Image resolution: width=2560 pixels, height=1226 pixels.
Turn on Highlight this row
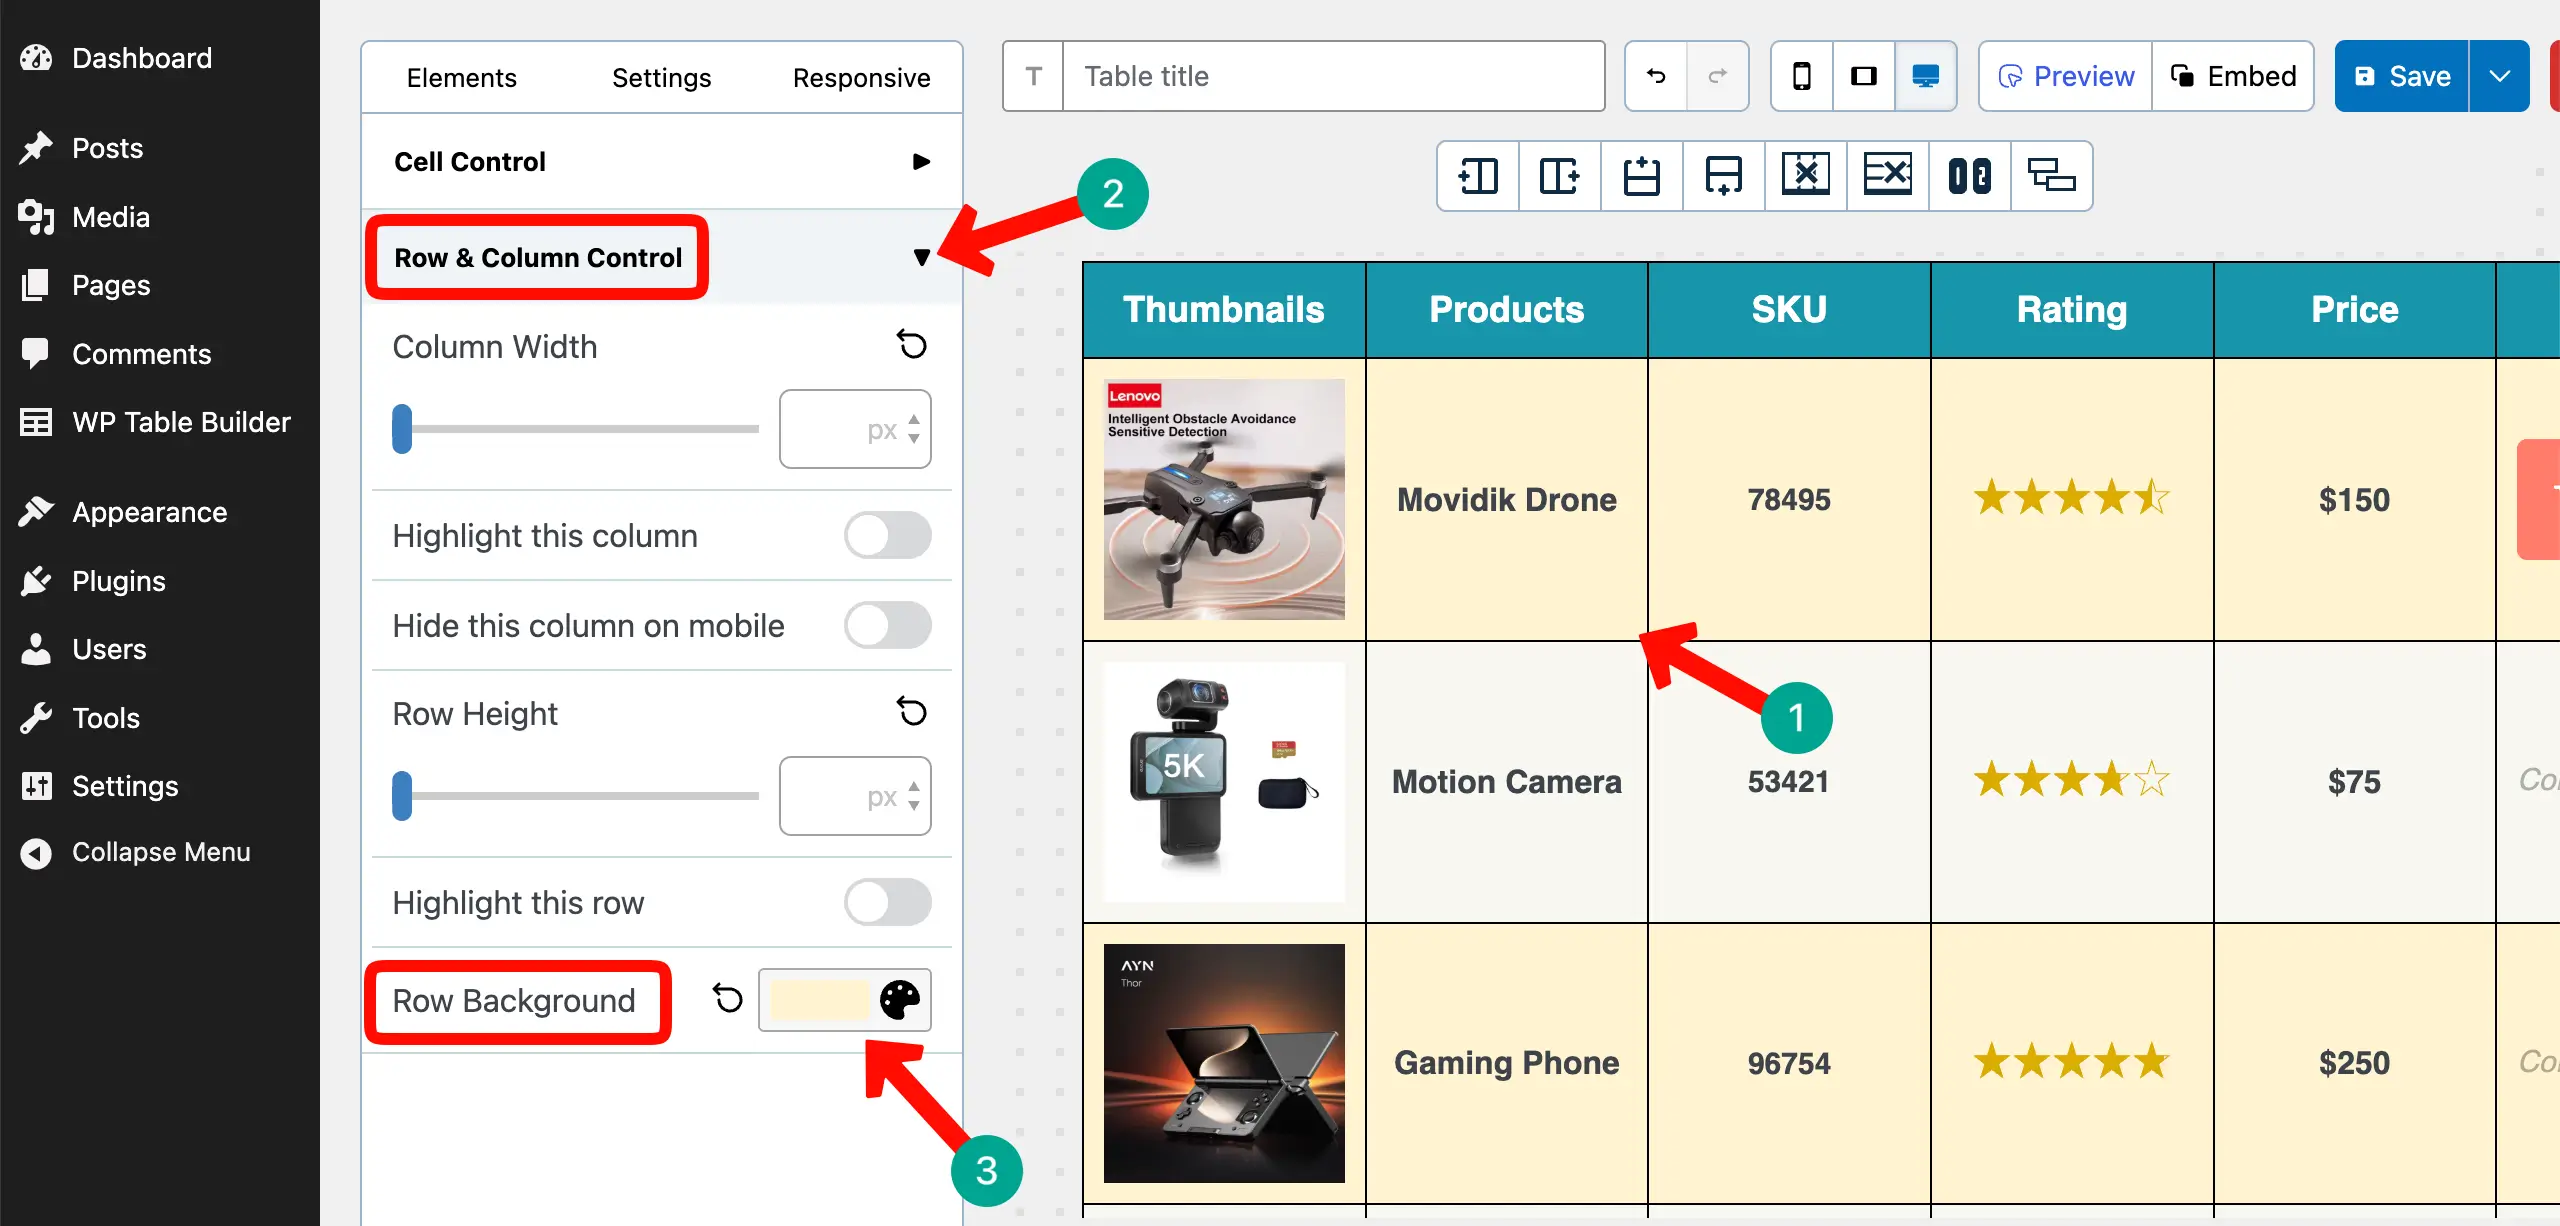pyautogui.click(x=887, y=903)
